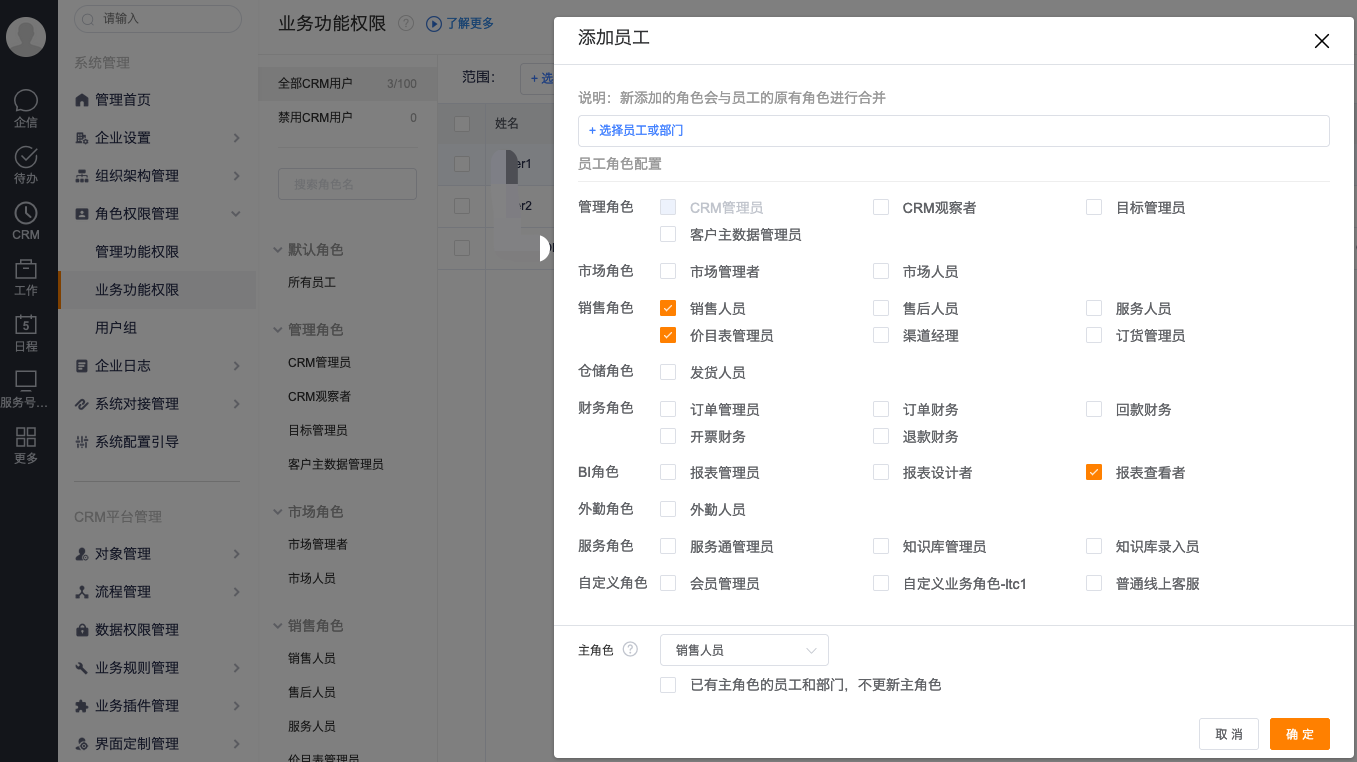1357x762 pixels.
Task: Check the 外勤人员 role
Action: (x=668, y=509)
